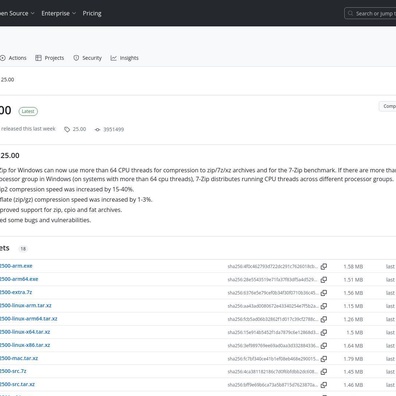Select the 1.5 MB file size text
Screen dimensions: 396x396
(x=355, y=333)
